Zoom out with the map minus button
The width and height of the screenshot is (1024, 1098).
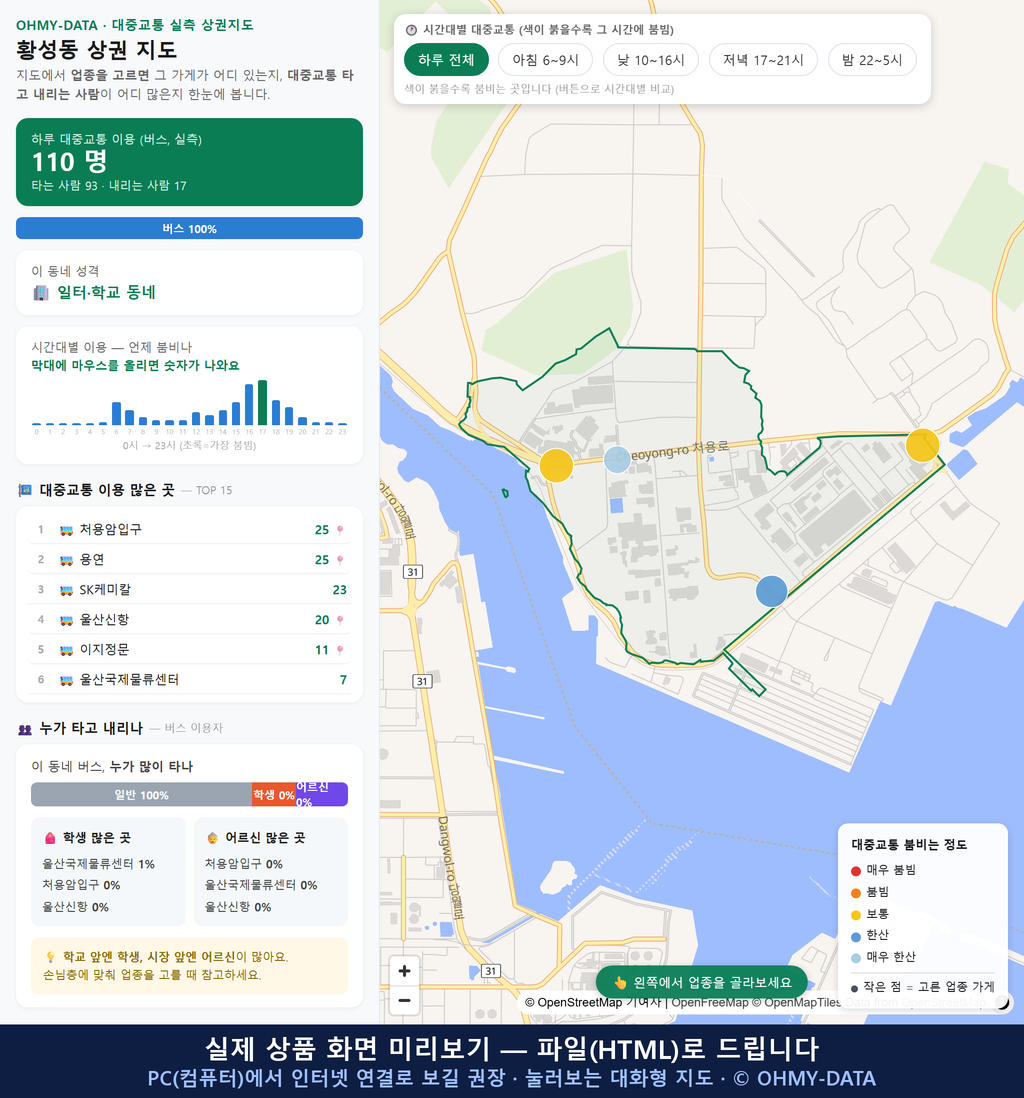pyautogui.click(x=404, y=1000)
